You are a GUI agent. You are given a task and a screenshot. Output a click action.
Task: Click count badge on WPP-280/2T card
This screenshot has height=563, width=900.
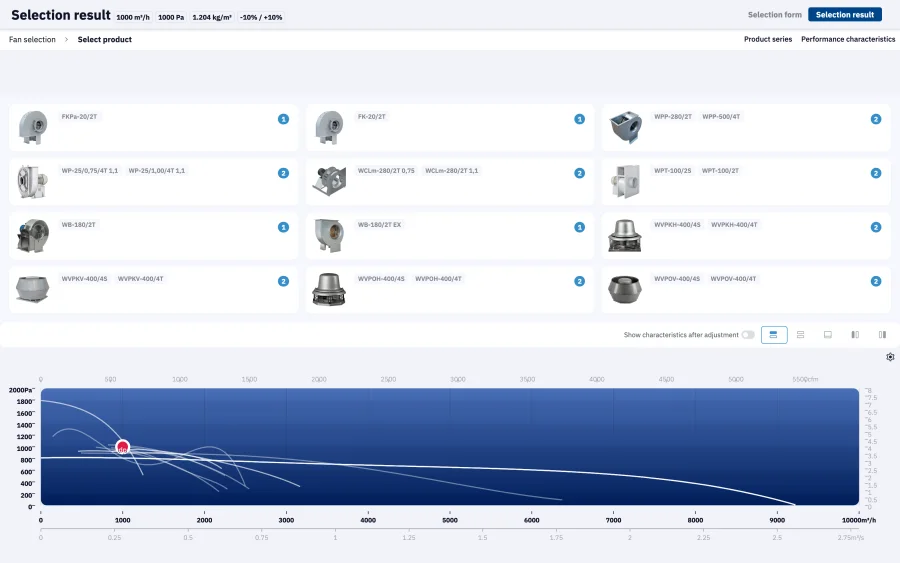coord(876,119)
